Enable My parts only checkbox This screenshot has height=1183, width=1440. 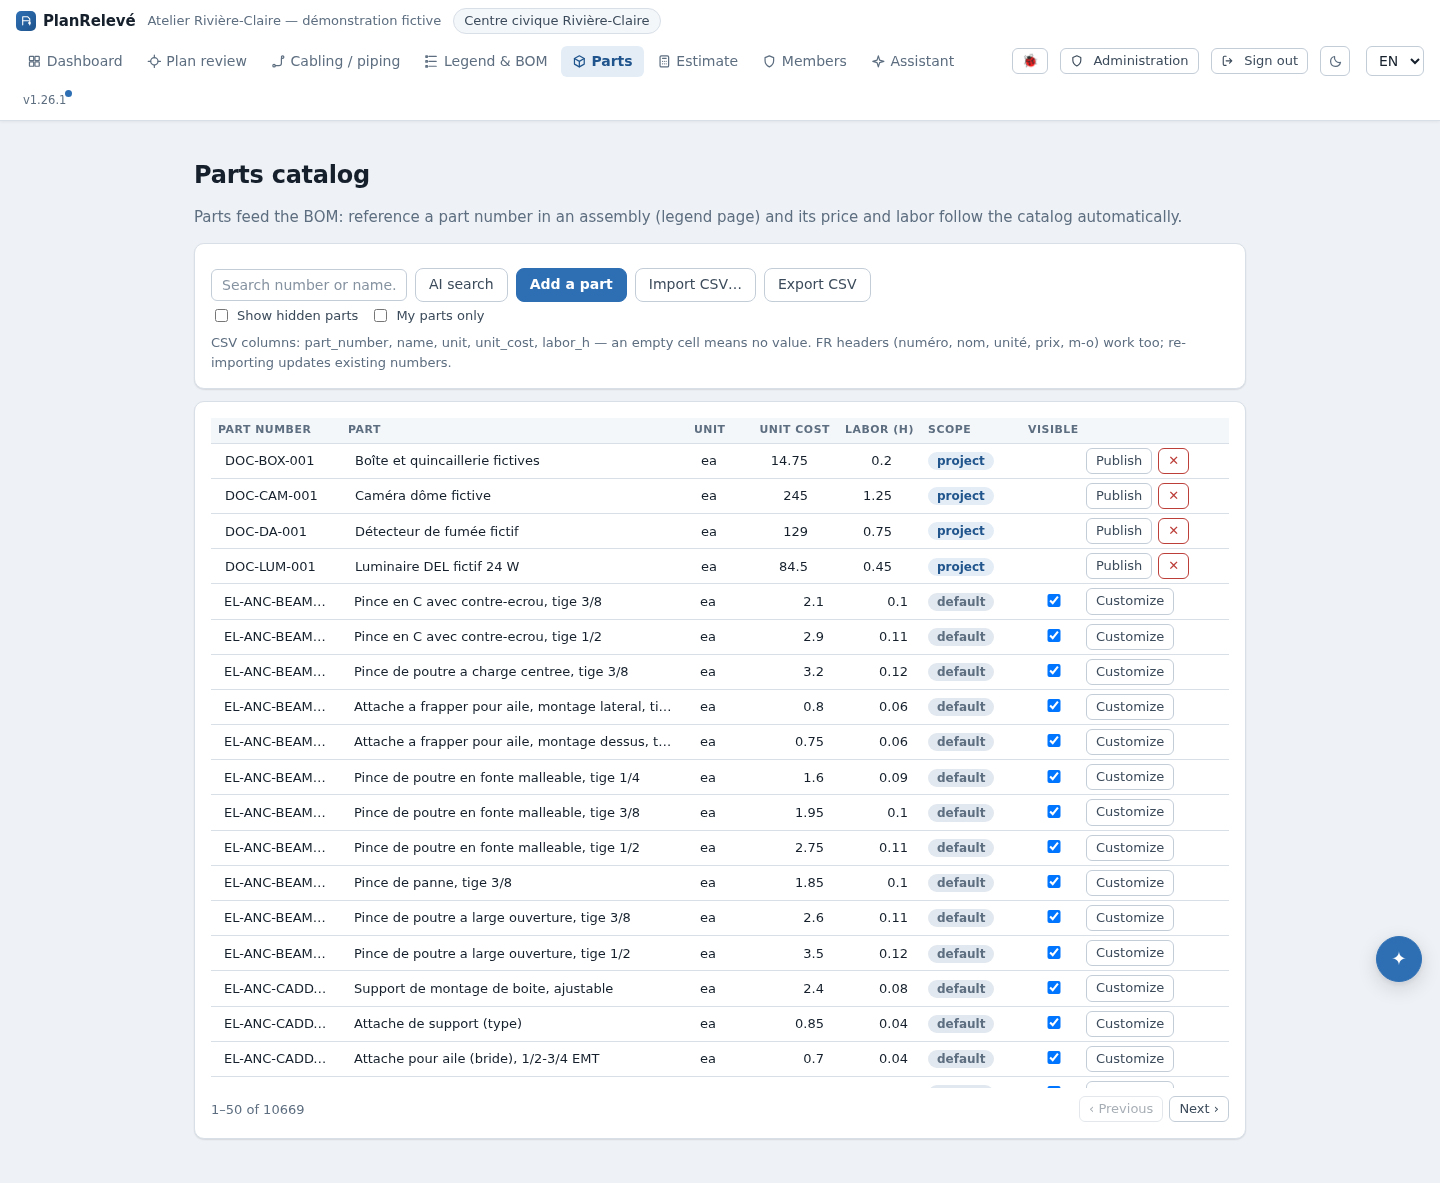(x=381, y=316)
